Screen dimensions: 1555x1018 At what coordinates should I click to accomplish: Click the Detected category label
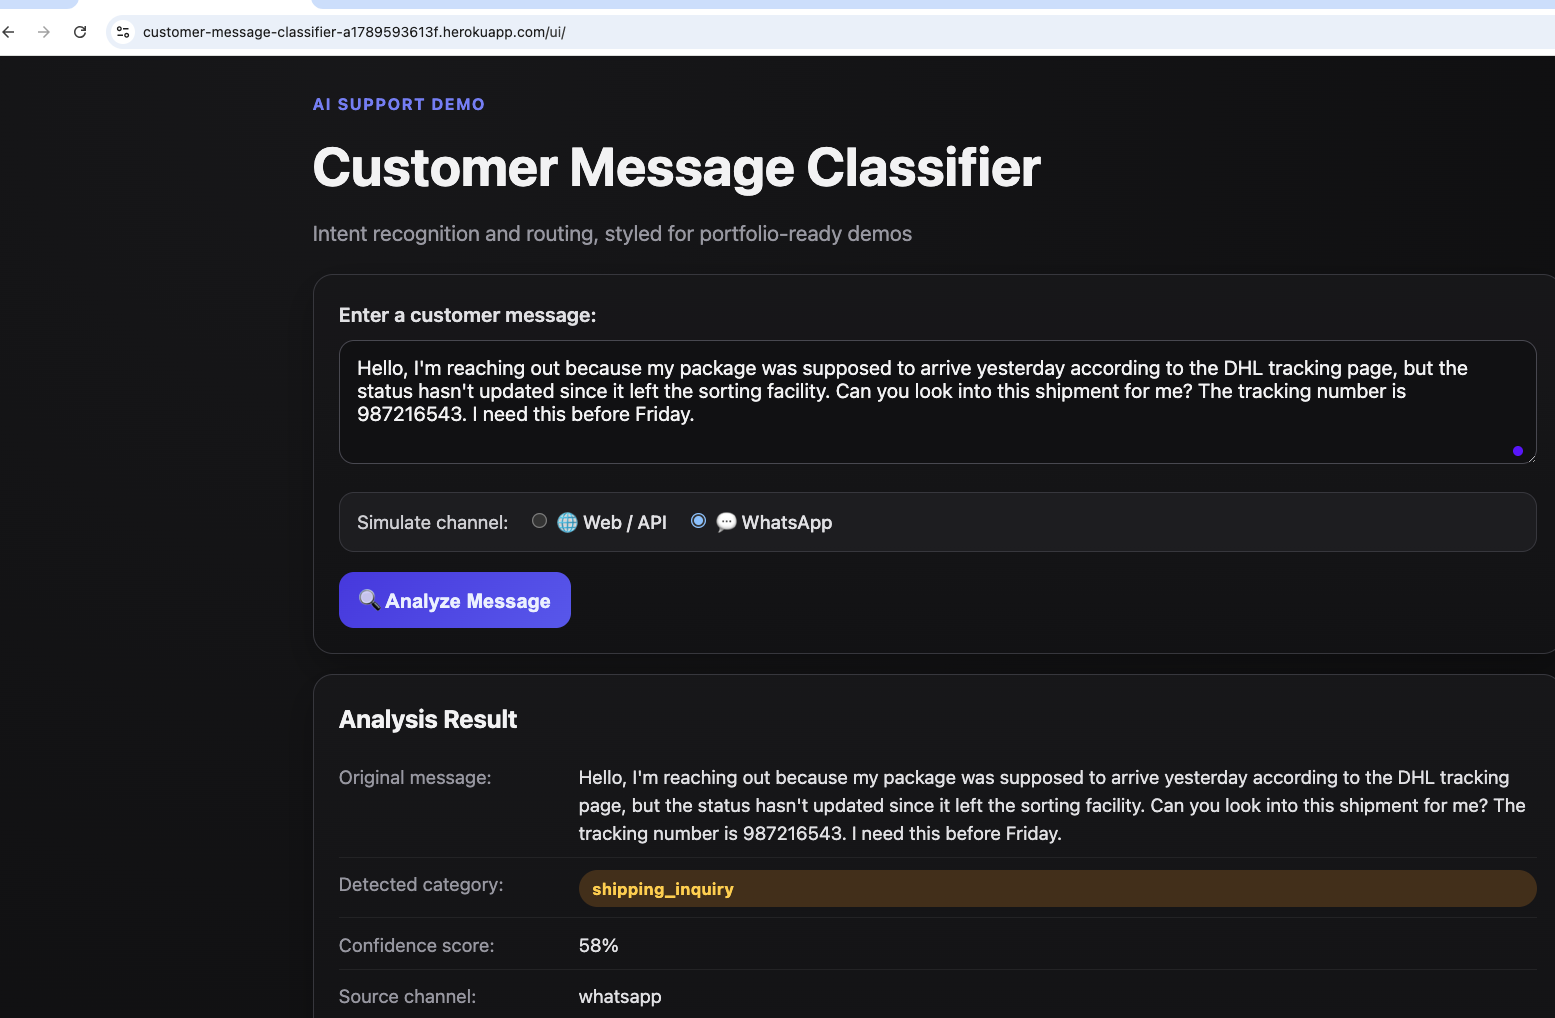[x=421, y=885]
